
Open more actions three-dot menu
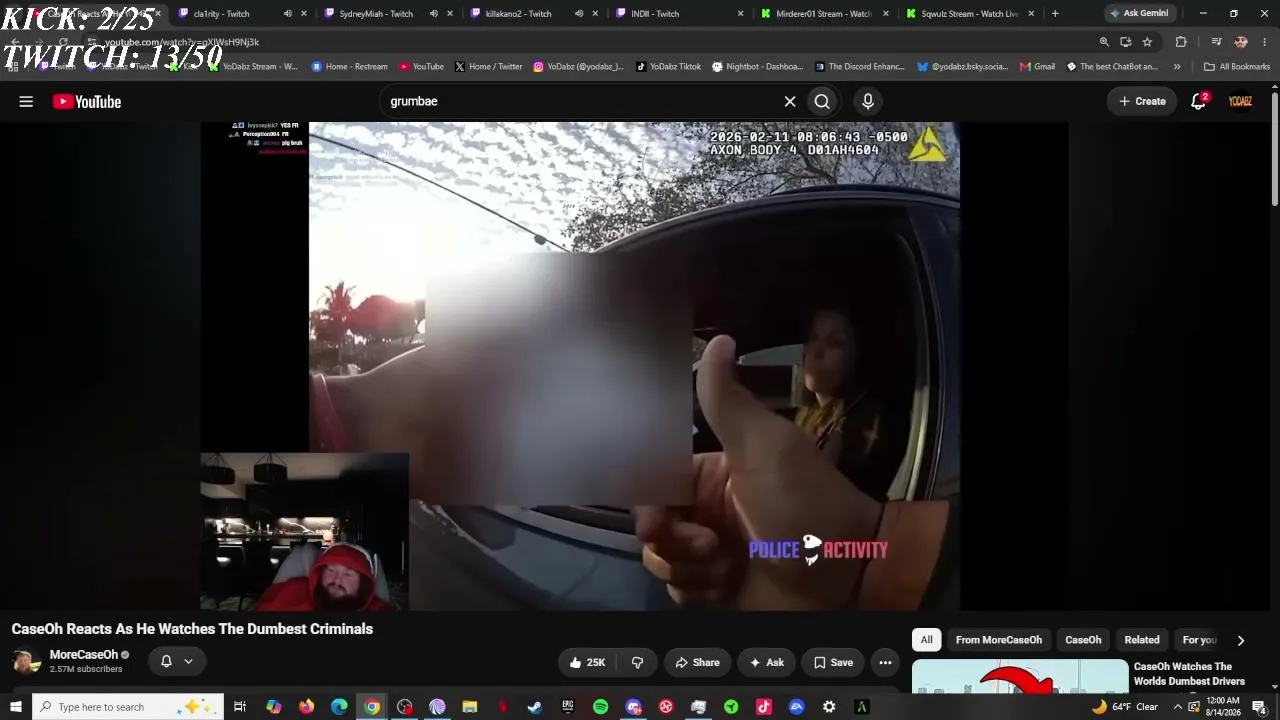(885, 662)
